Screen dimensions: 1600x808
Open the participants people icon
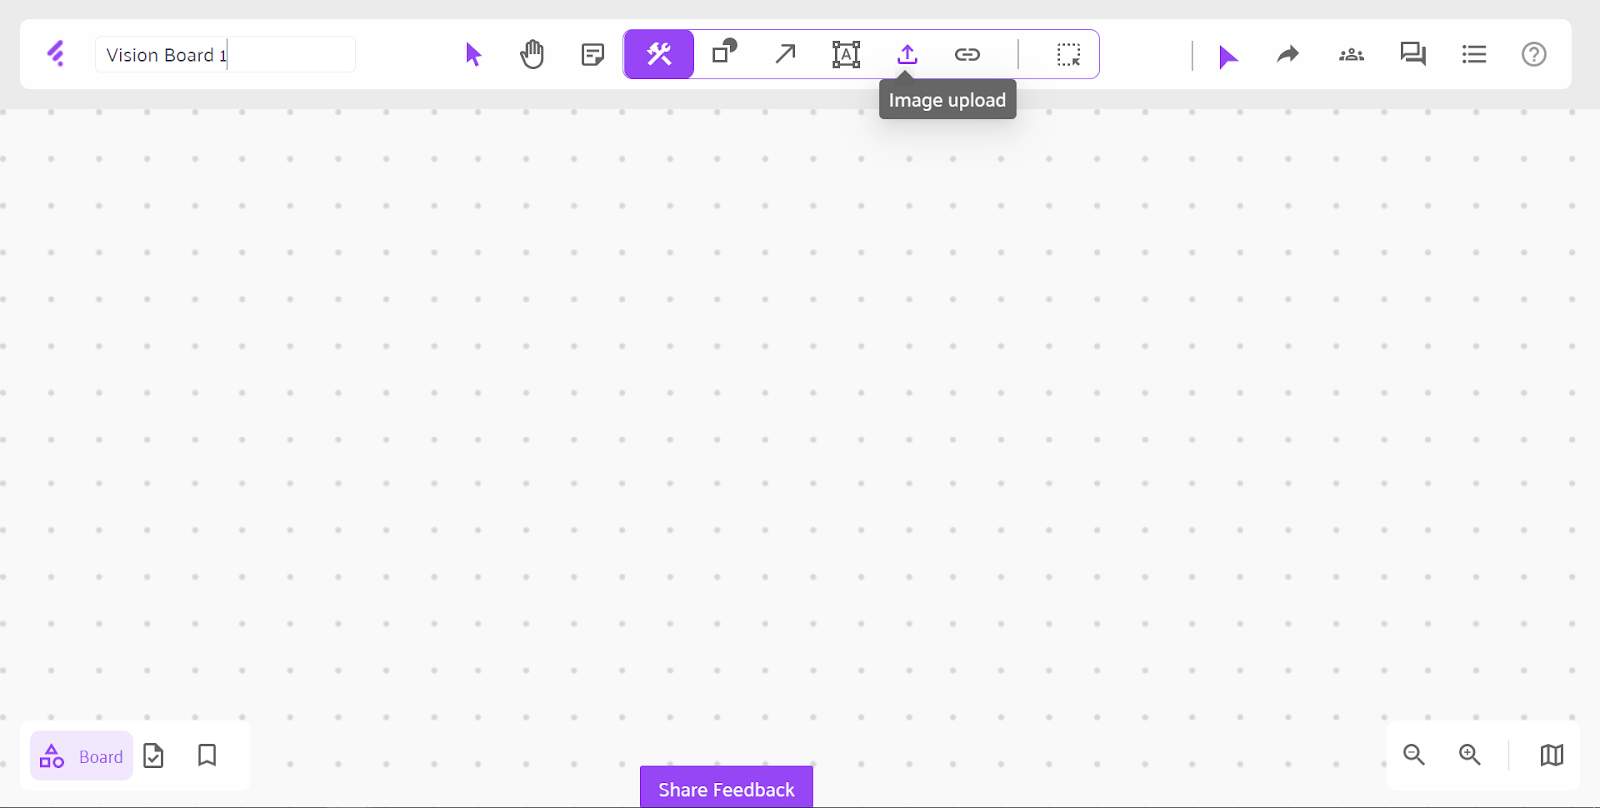(1351, 54)
